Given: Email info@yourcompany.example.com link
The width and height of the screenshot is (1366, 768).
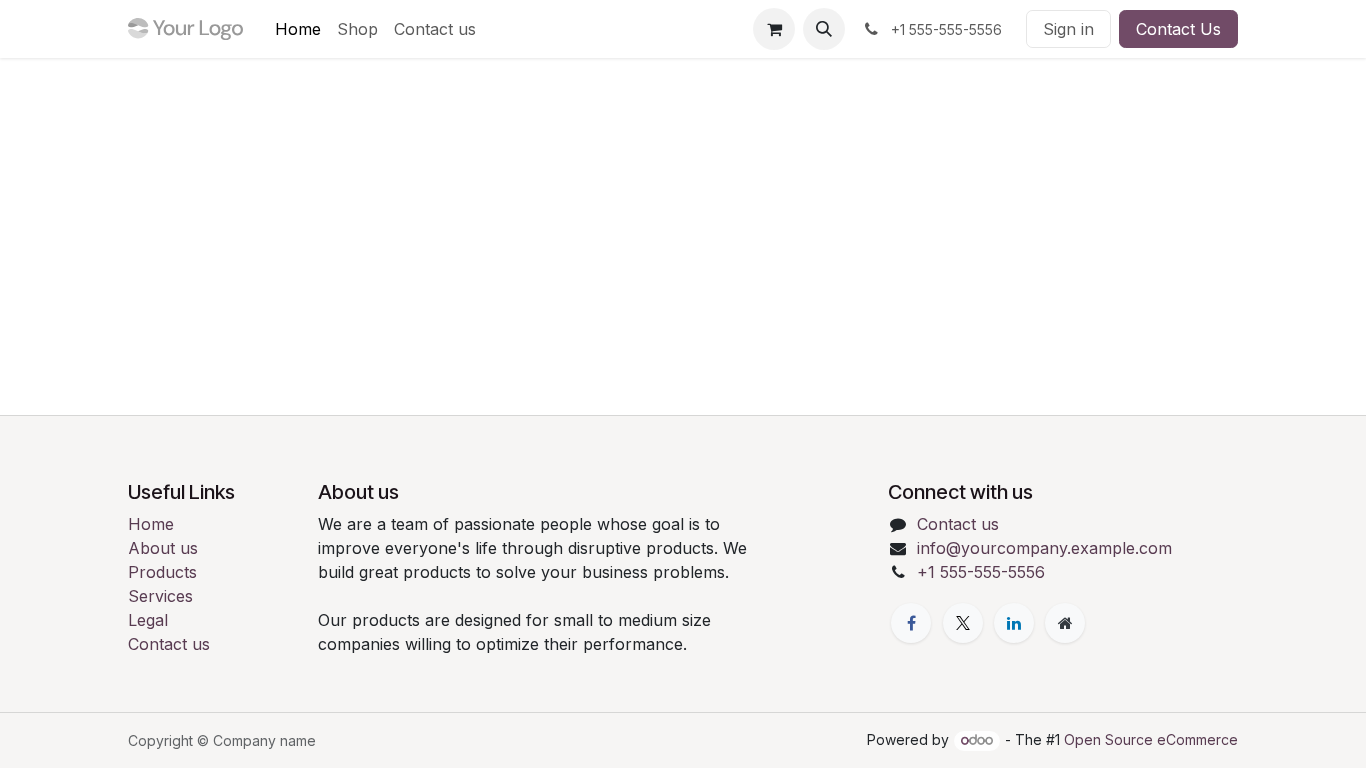Looking at the screenshot, I should pyautogui.click(x=1044, y=548).
